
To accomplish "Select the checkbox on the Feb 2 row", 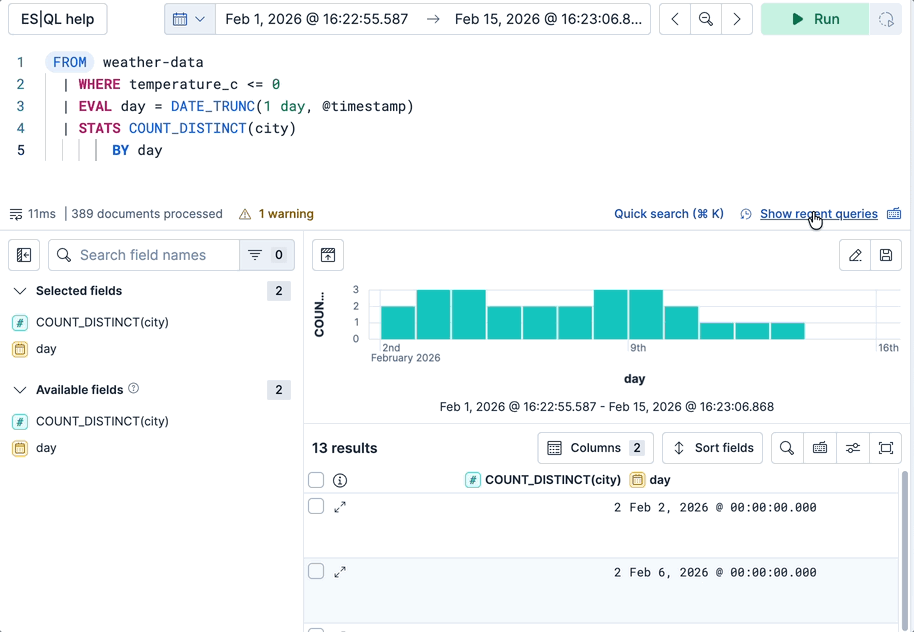I will click(x=316, y=507).
